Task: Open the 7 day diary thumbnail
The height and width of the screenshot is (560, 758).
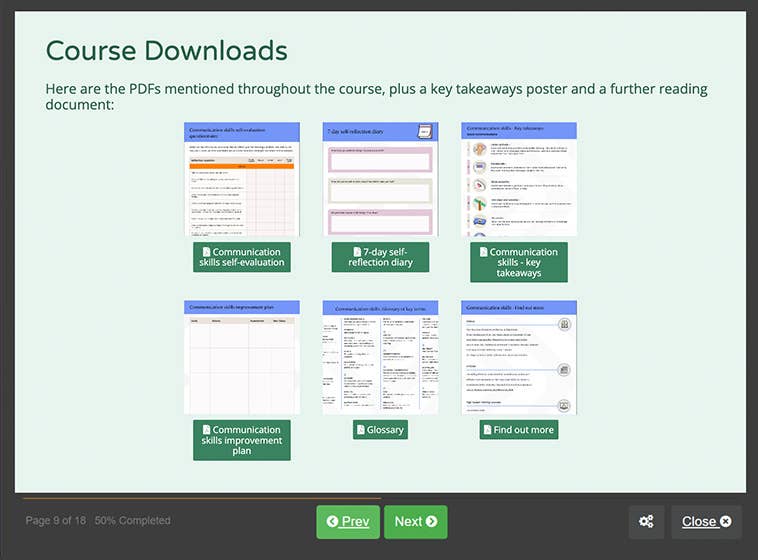Action: [380, 179]
